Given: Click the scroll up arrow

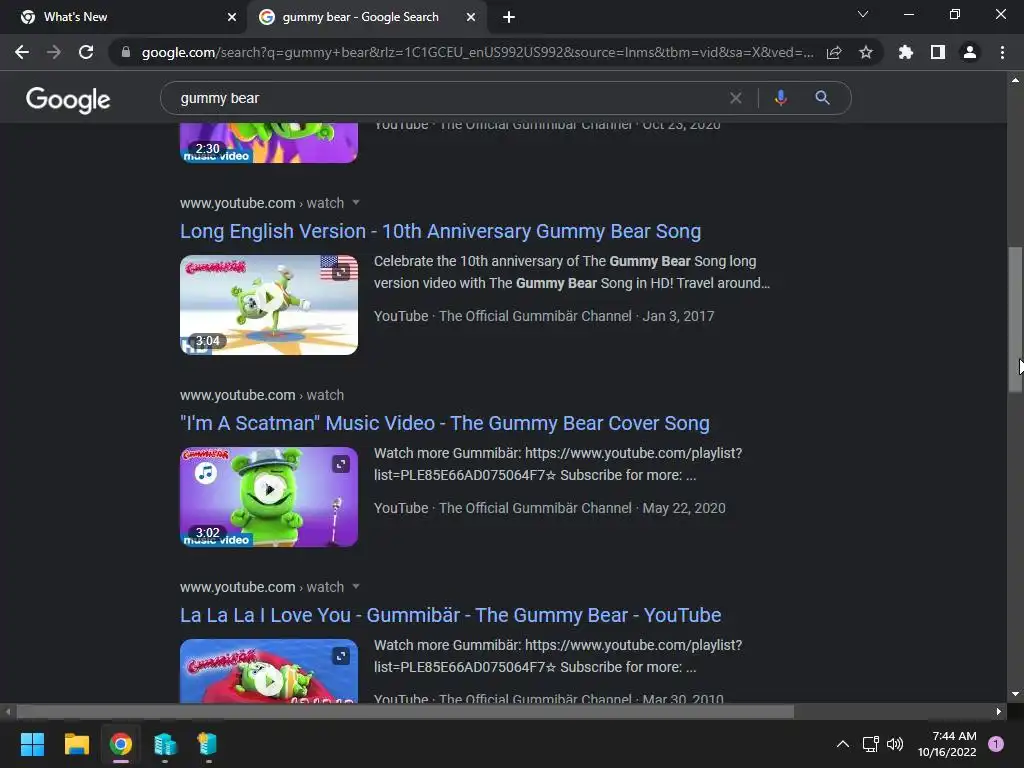Looking at the screenshot, I should coord(1015,80).
